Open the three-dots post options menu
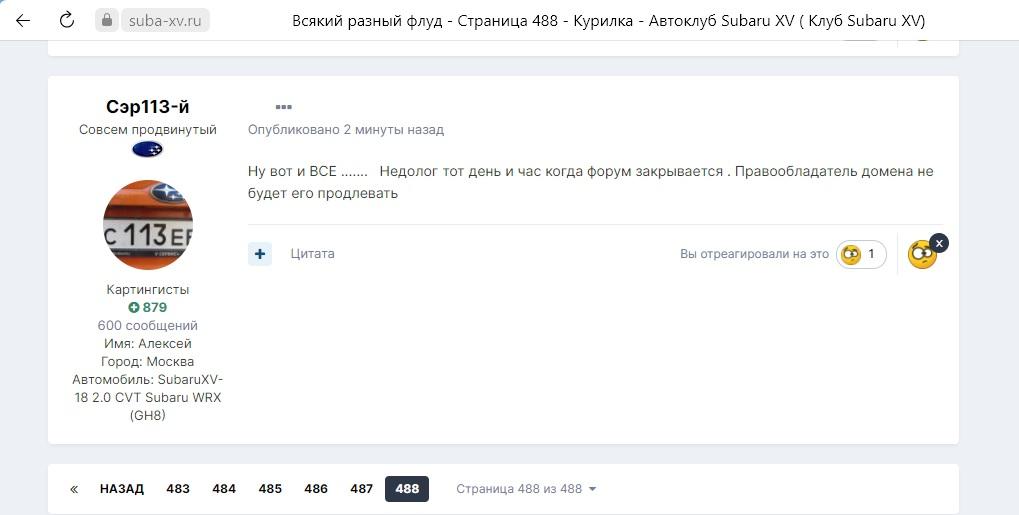The height and width of the screenshot is (515, 1019). pos(283,107)
